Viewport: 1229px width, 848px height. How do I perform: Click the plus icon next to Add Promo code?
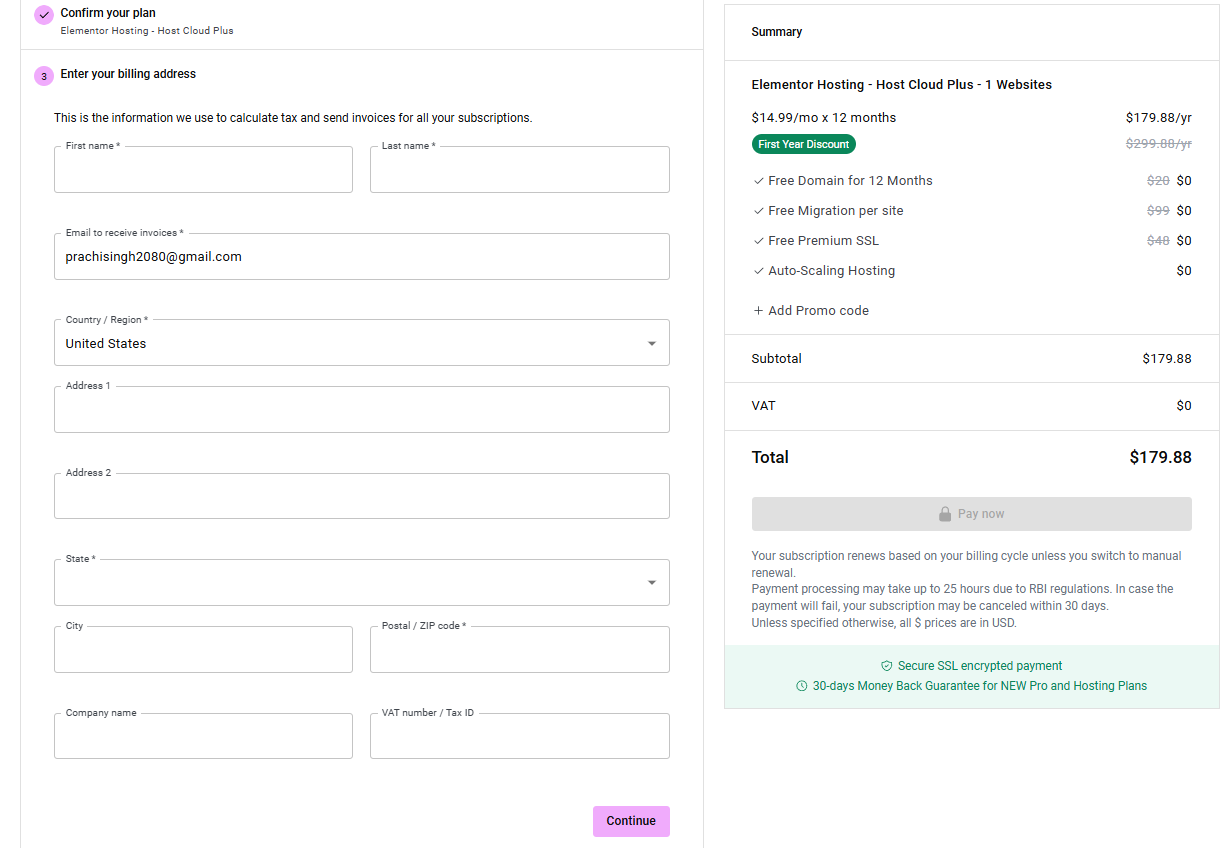tap(758, 310)
